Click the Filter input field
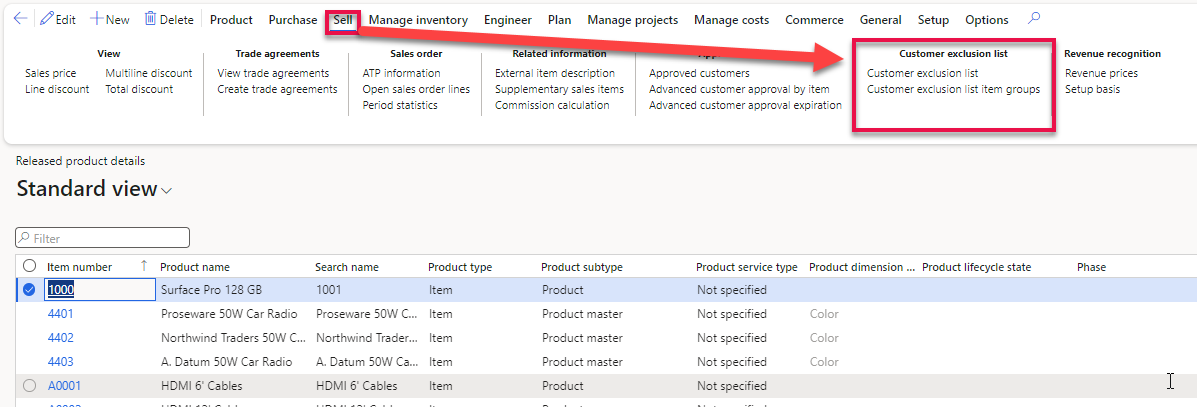The width and height of the screenshot is (1197, 407). (x=102, y=238)
